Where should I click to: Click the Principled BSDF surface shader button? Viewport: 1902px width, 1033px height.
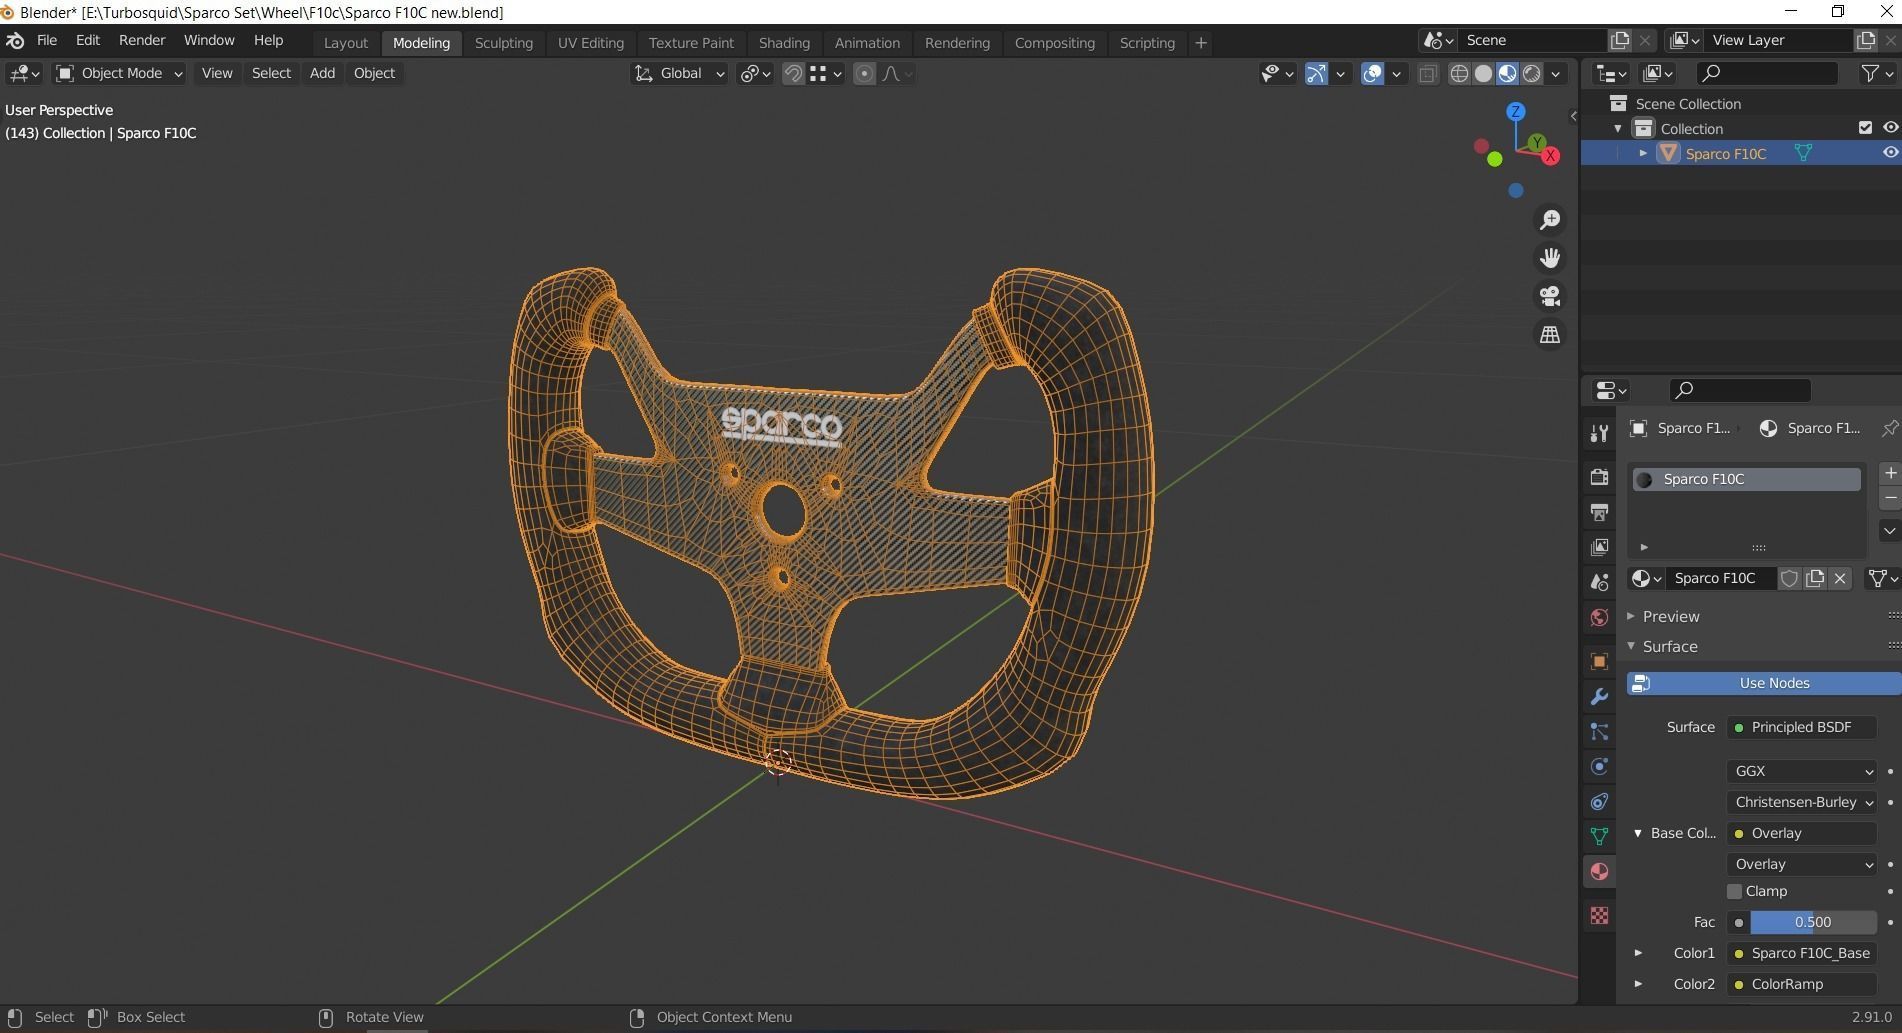point(1802,727)
